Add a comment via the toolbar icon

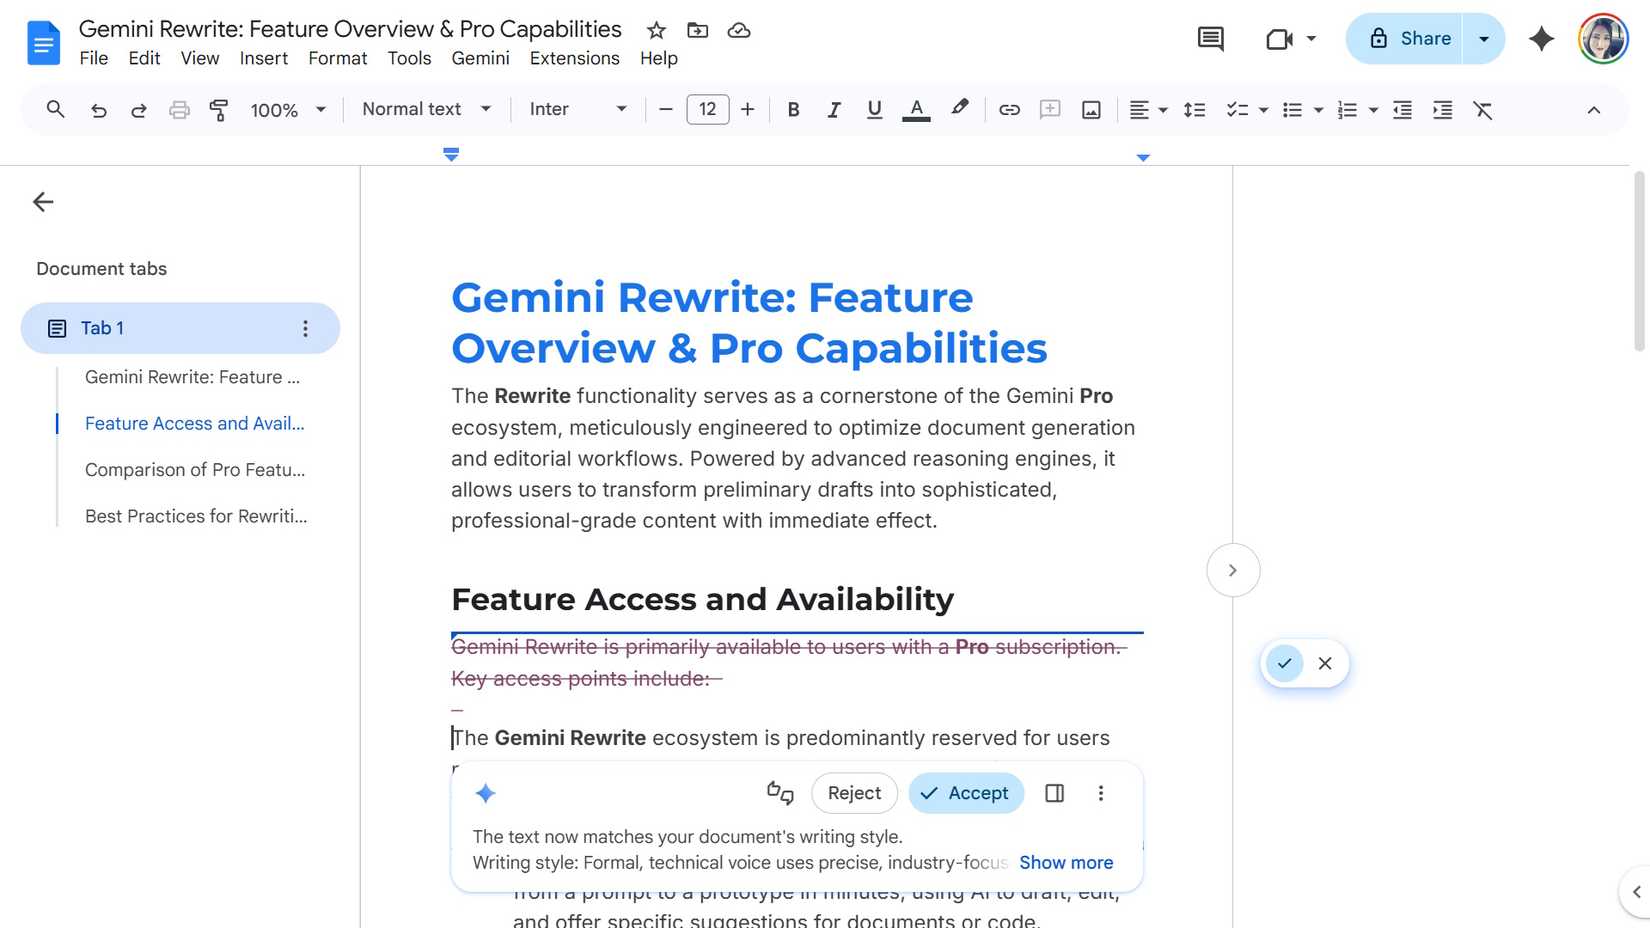1050,110
